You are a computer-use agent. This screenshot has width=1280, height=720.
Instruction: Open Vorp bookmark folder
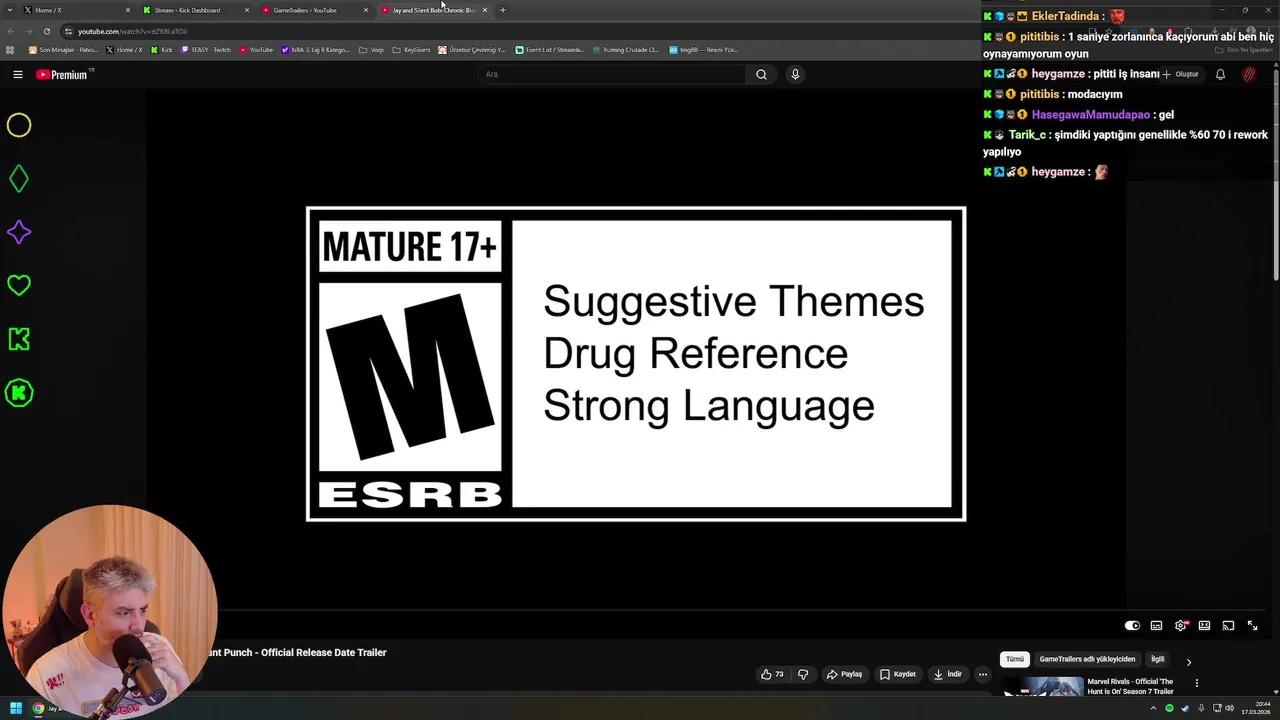click(371, 50)
